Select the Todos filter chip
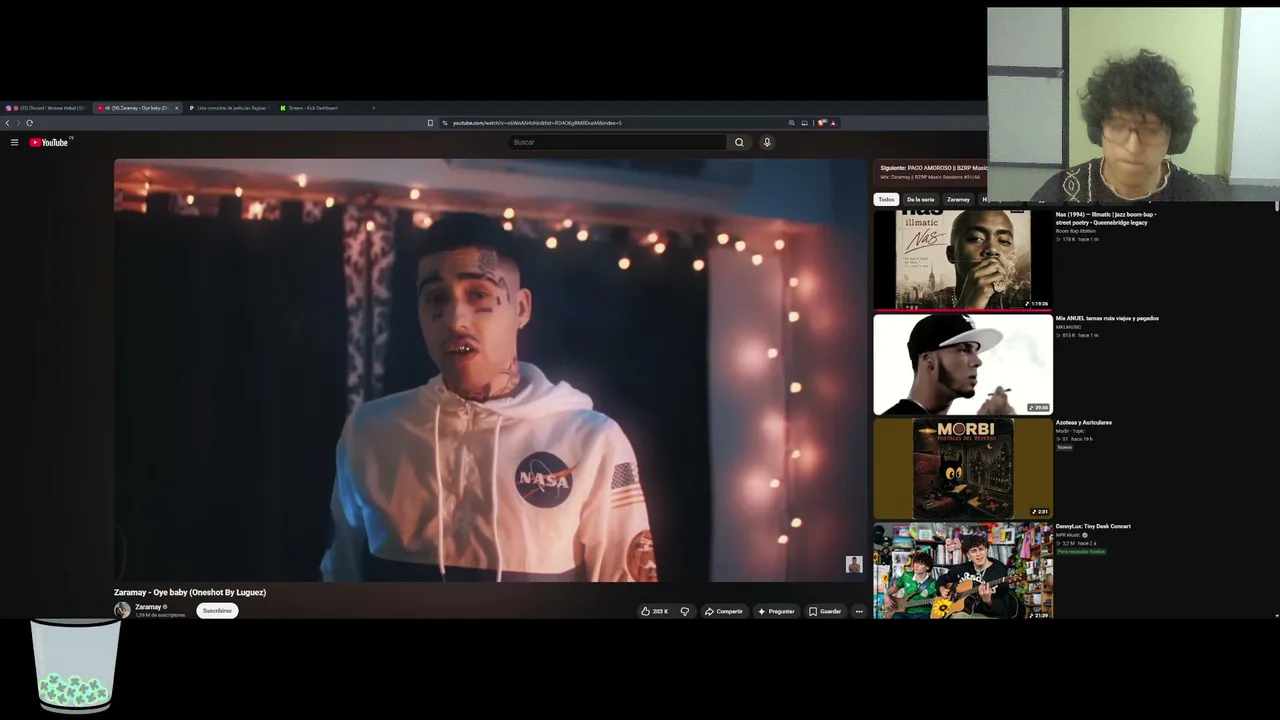 coord(886,199)
